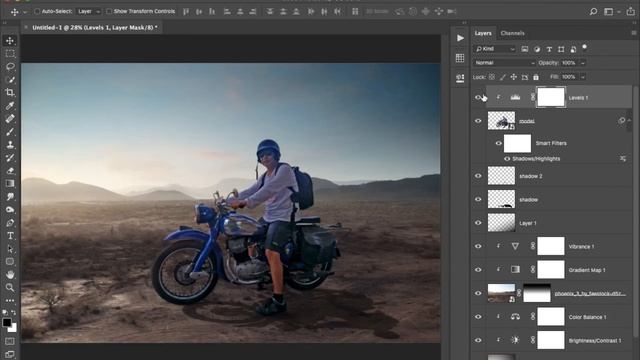
Task: Hide the Shadows/Highlights filter
Action: pyautogui.click(x=507, y=159)
